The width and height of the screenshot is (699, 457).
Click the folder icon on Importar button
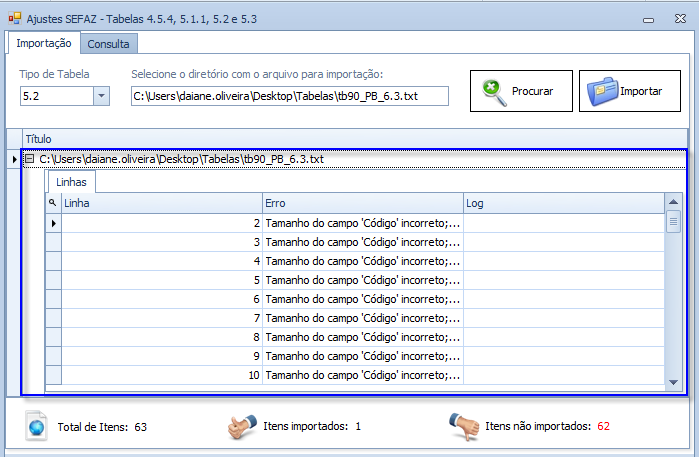(x=601, y=91)
